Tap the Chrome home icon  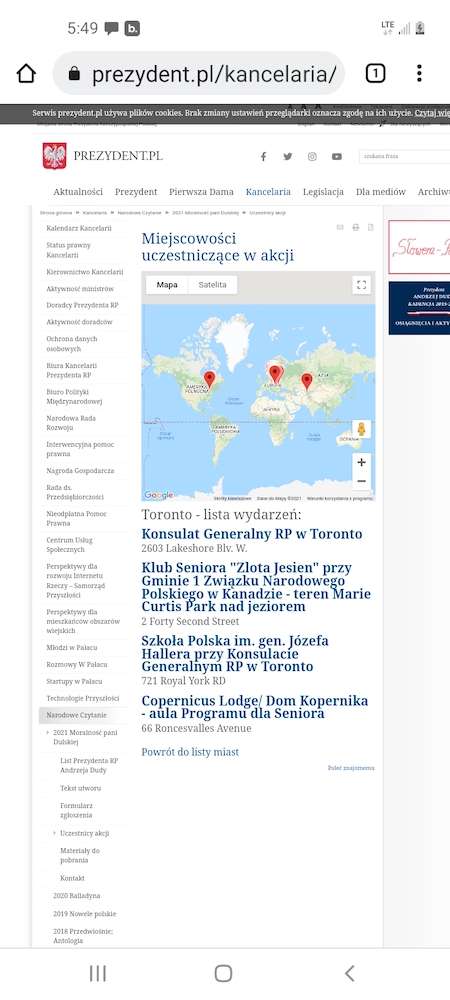26,74
